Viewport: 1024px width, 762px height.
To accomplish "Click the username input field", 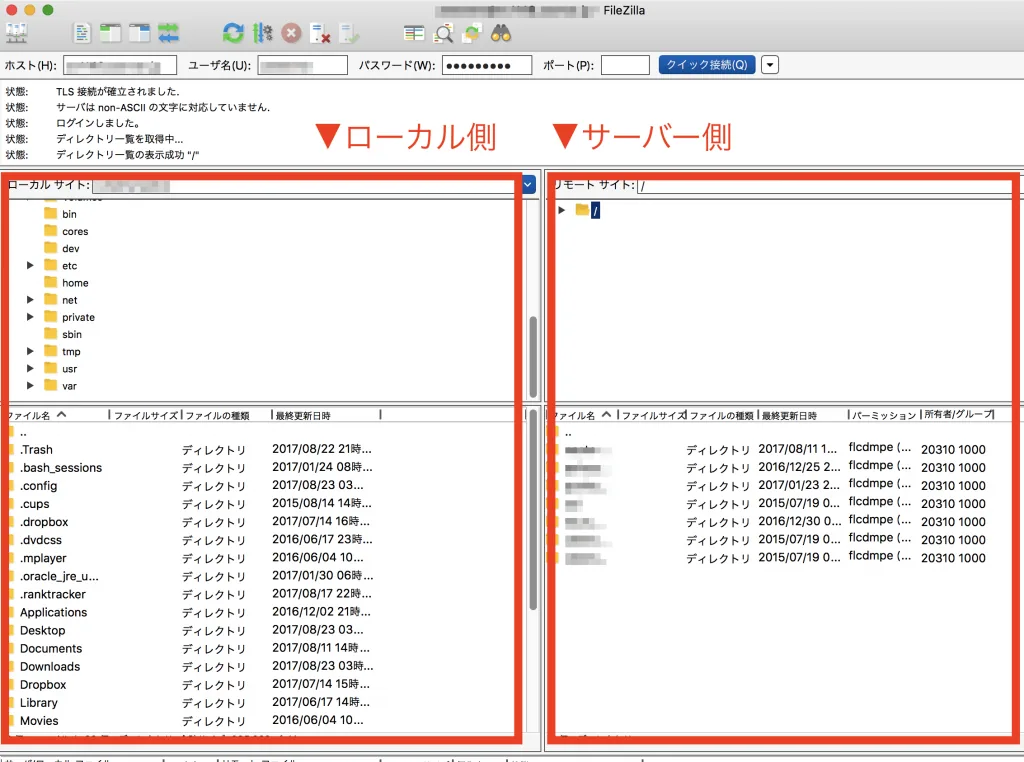I will (x=302, y=65).
